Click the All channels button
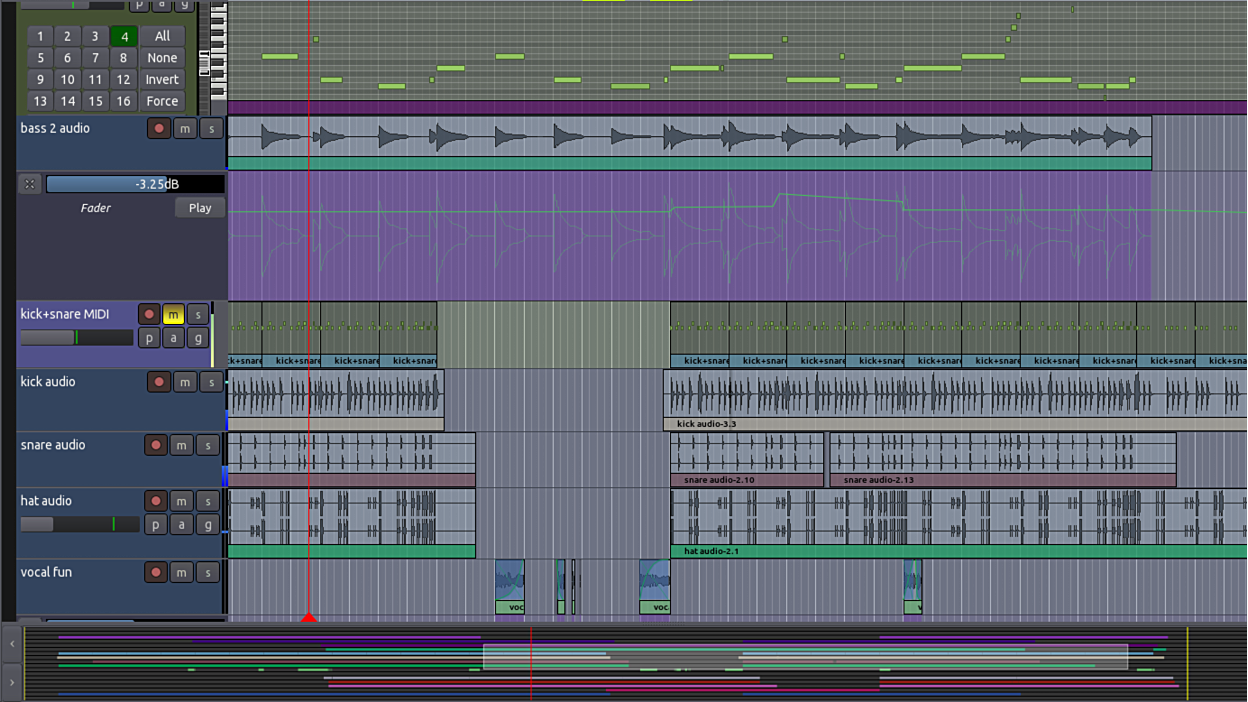This screenshot has height=702, width=1248. coord(162,36)
